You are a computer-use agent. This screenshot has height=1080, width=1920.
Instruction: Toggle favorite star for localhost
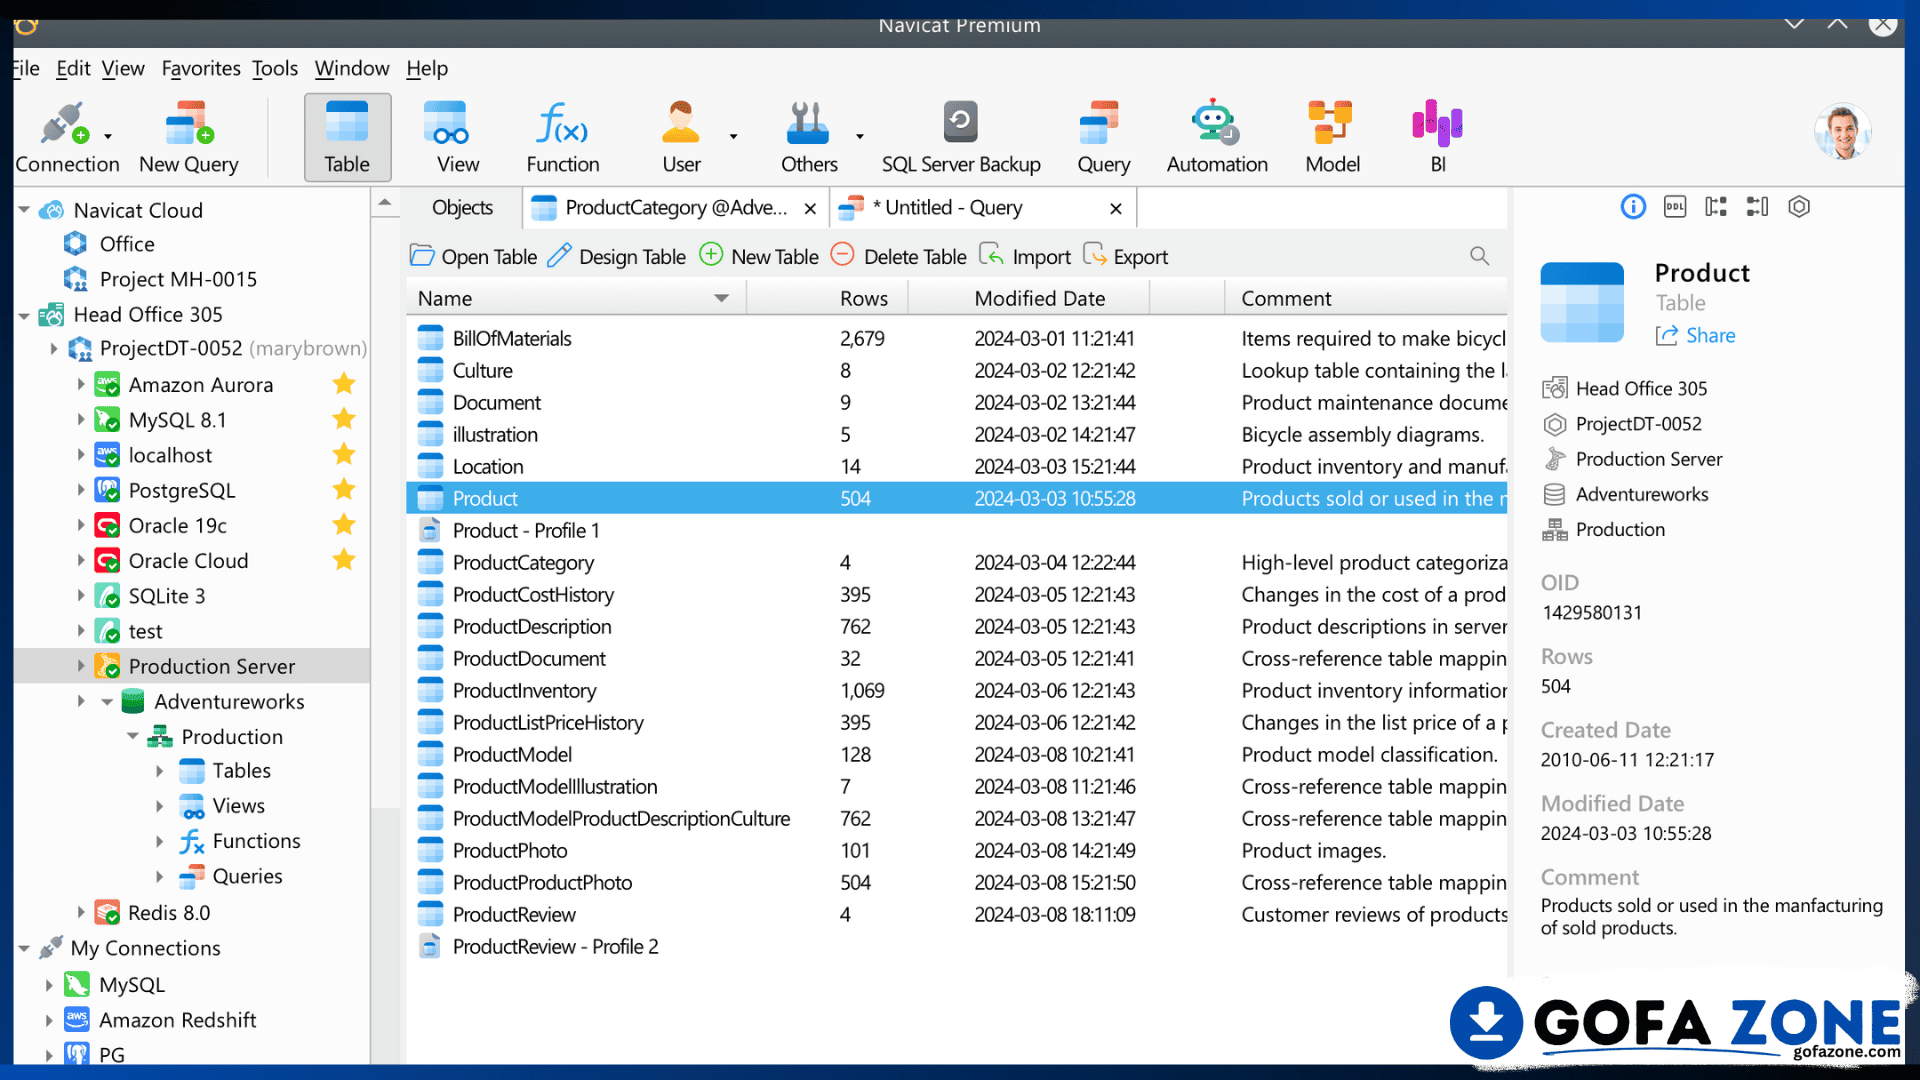tap(344, 454)
